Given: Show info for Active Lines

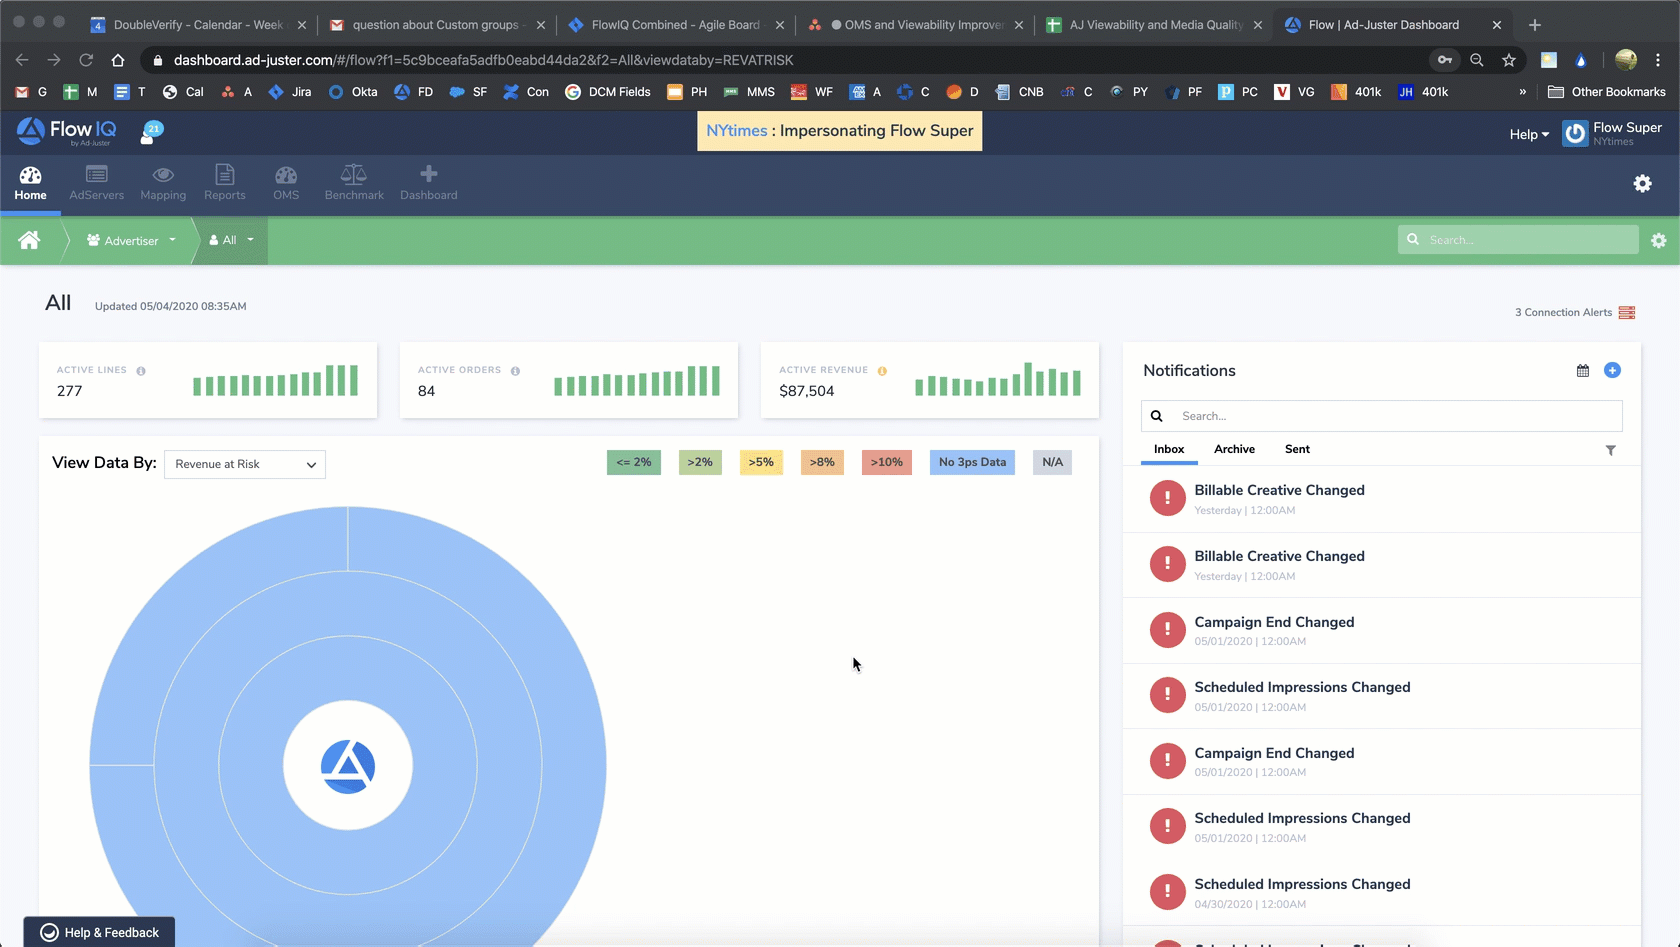Looking at the screenshot, I should (141, 371).
